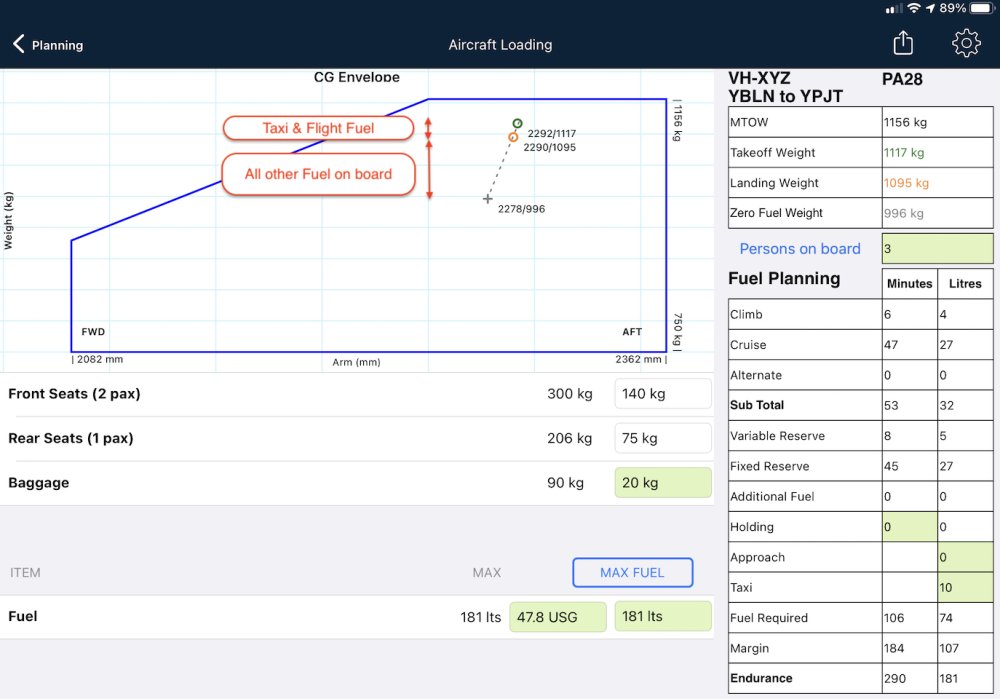Edit Rear Seats weight 75 kg field

coord(663,439)
